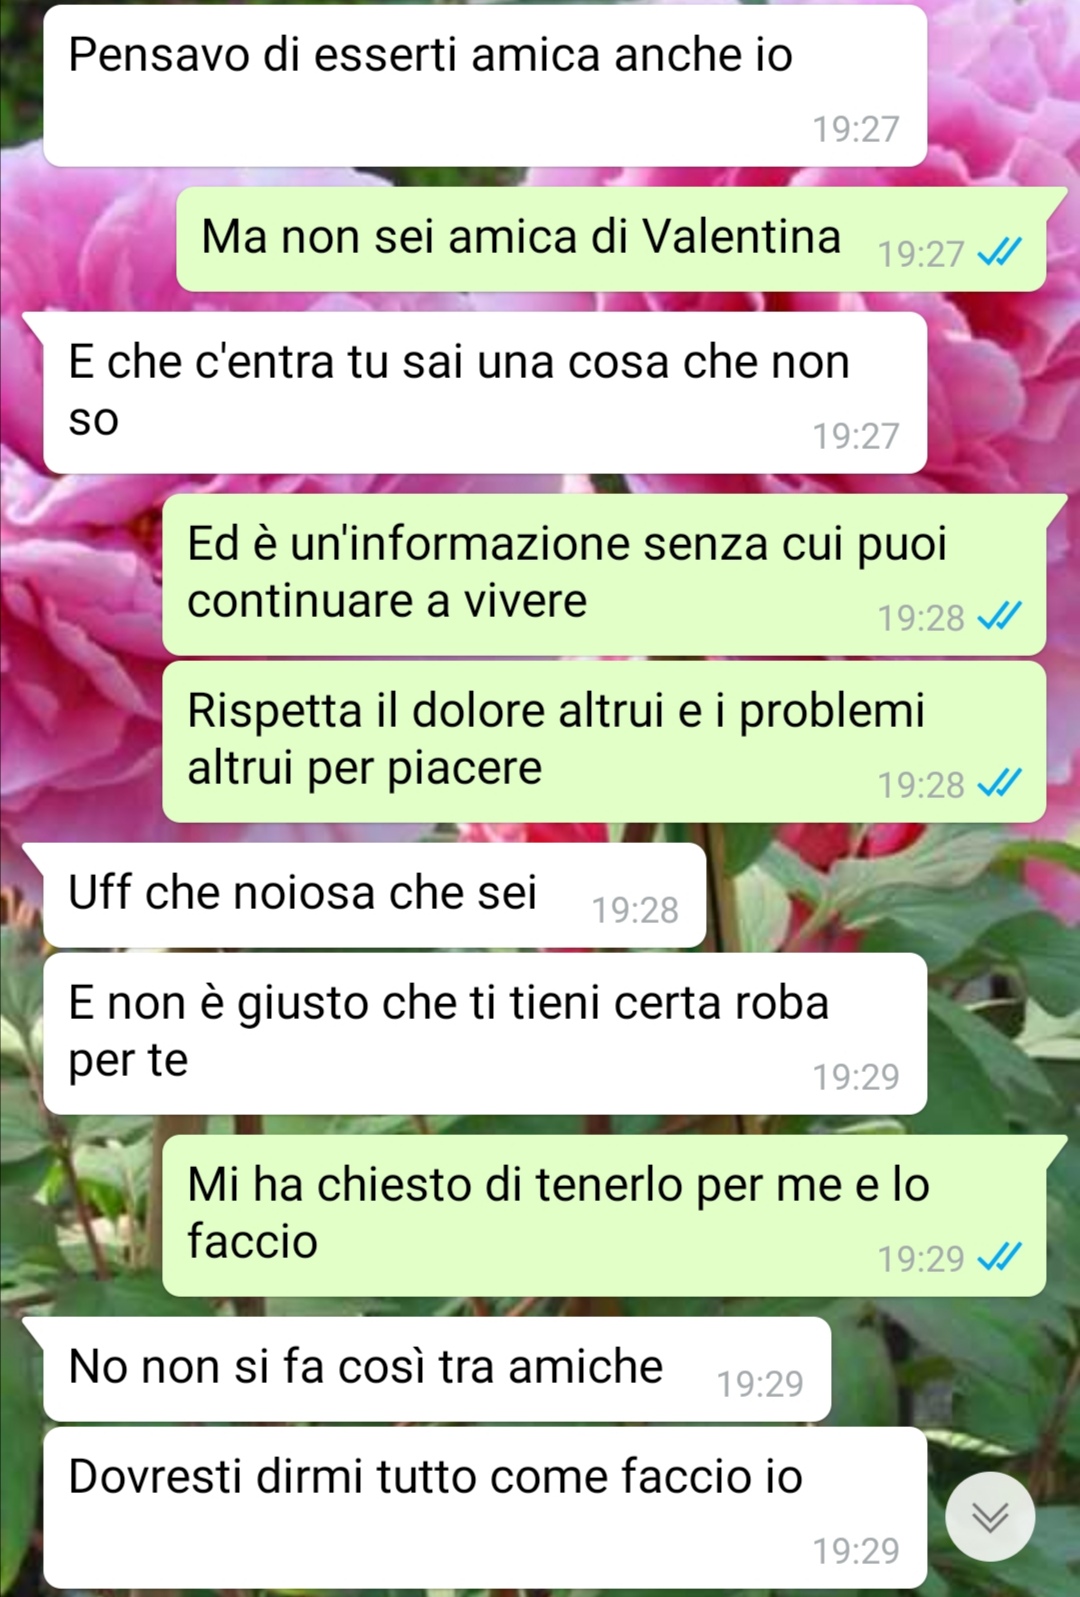Select the bubble 'Rispetta il dolore altrui'
Image resolution: width=1080 pixels, height=1597 pixels.
(604, 741)
